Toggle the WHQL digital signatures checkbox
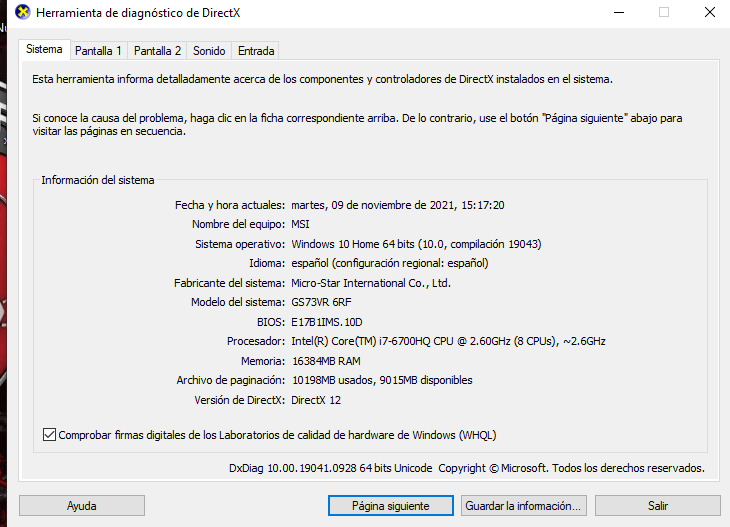Viewport: 730px width, 527px height. (49, 435)
